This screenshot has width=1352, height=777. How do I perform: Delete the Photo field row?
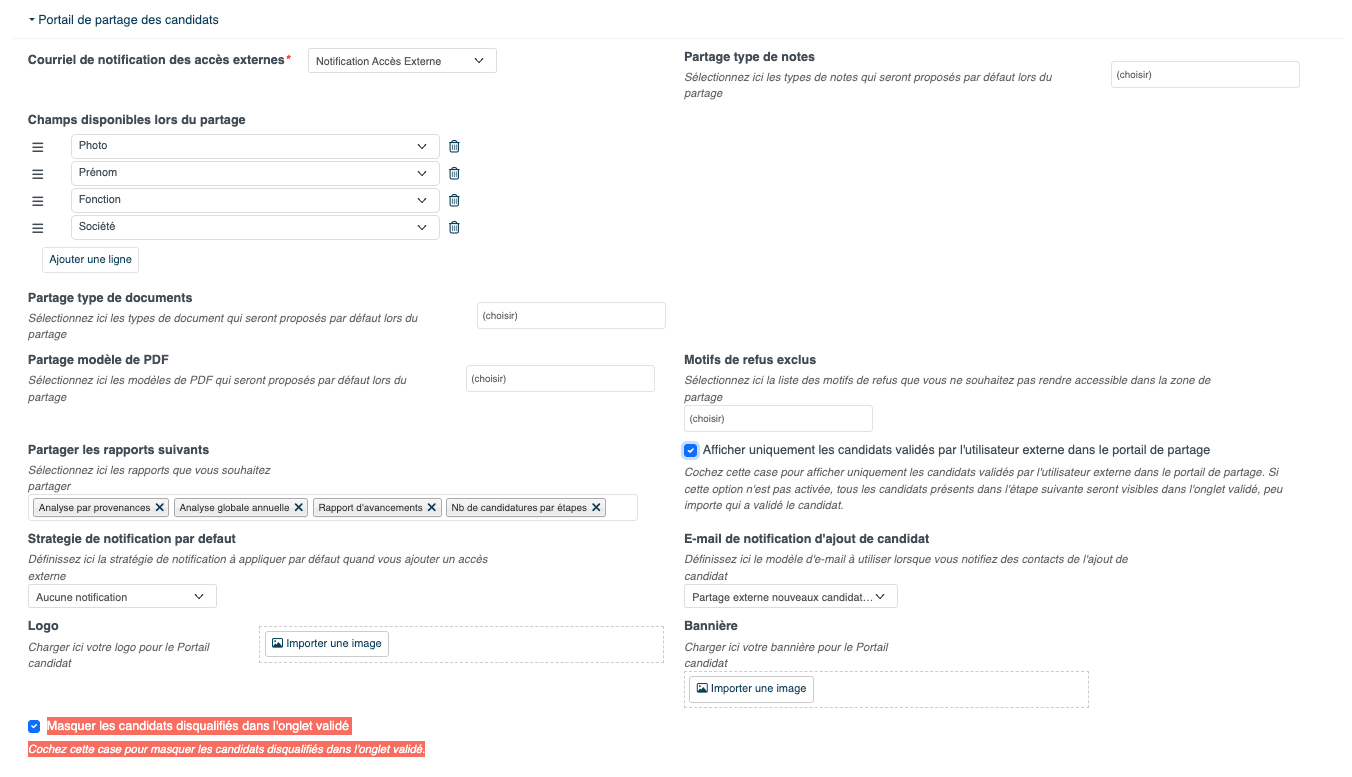(454, 146)
